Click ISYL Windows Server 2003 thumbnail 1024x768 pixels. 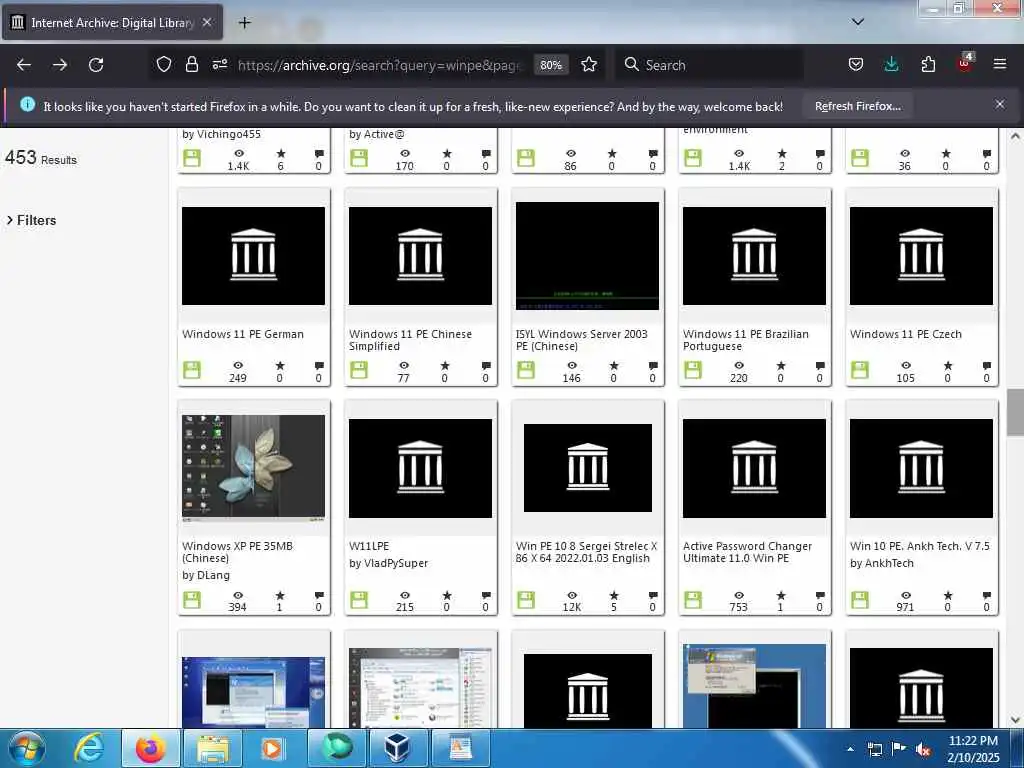(587, 256)
